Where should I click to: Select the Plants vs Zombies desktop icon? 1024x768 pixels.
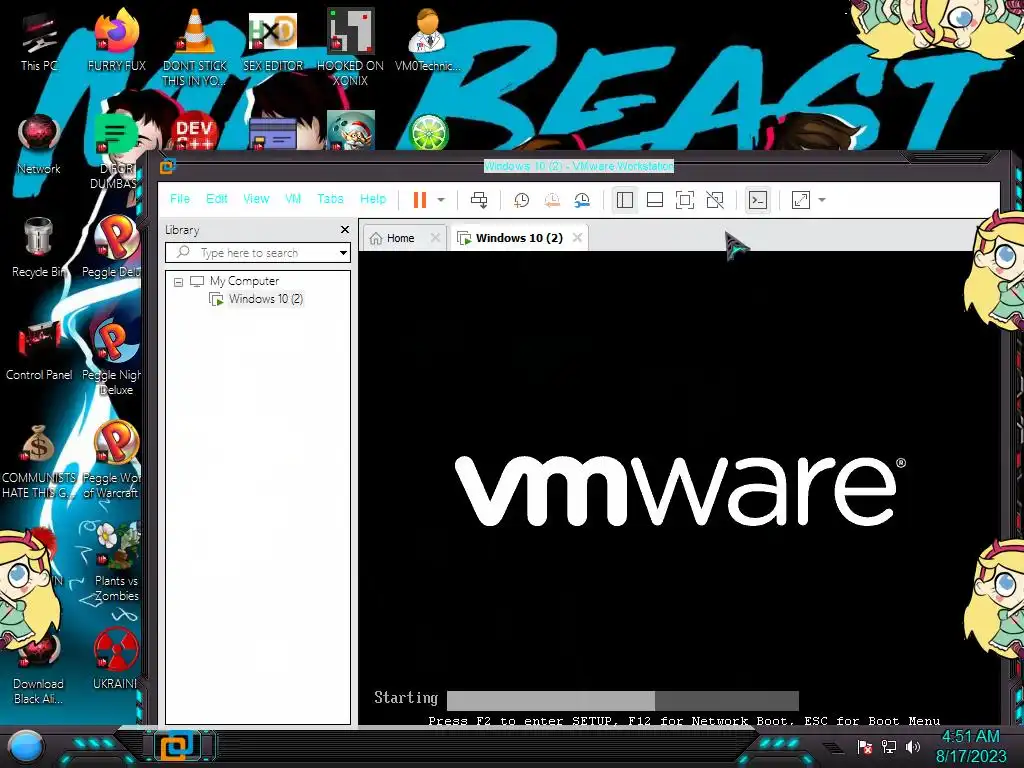tap(116, 563)
